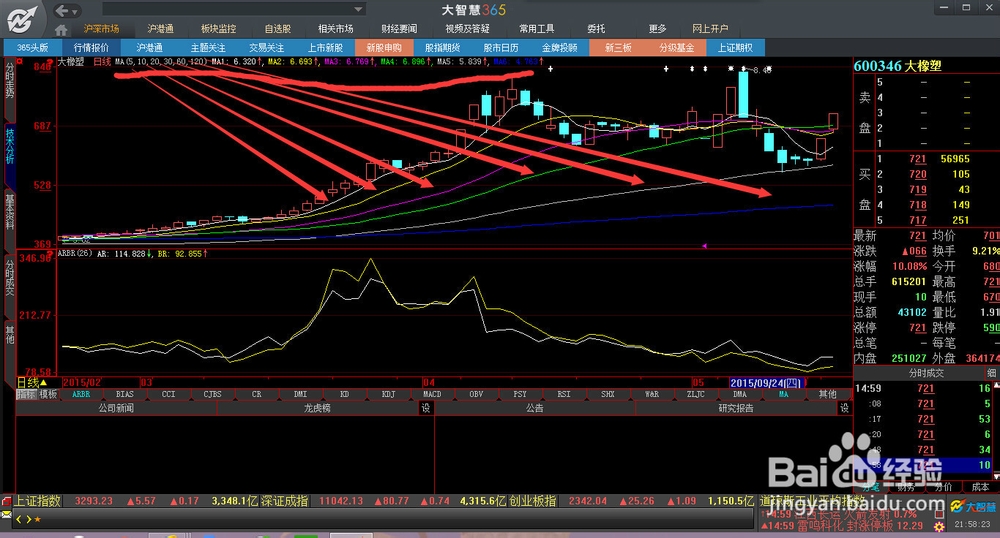Select the DMA indicator
This screenshot has height=538, width=1000.
pyautogui.click(x=740, y=395)
